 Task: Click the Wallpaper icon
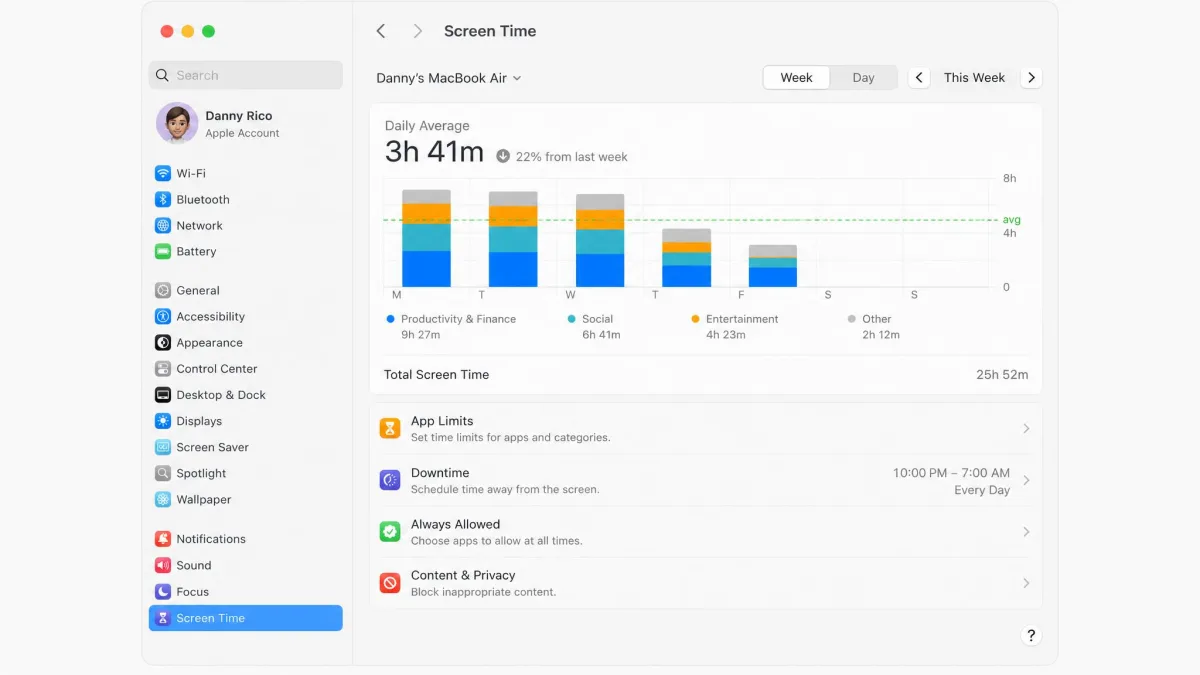[163, 499]
